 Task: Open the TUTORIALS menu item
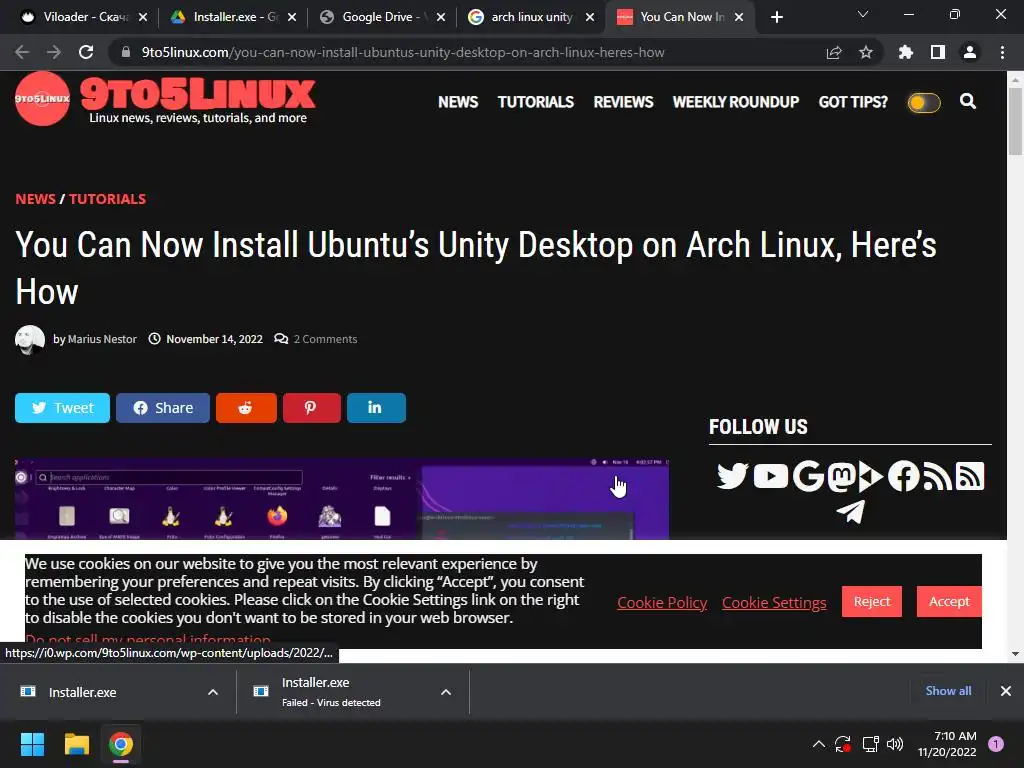[536, 102]
